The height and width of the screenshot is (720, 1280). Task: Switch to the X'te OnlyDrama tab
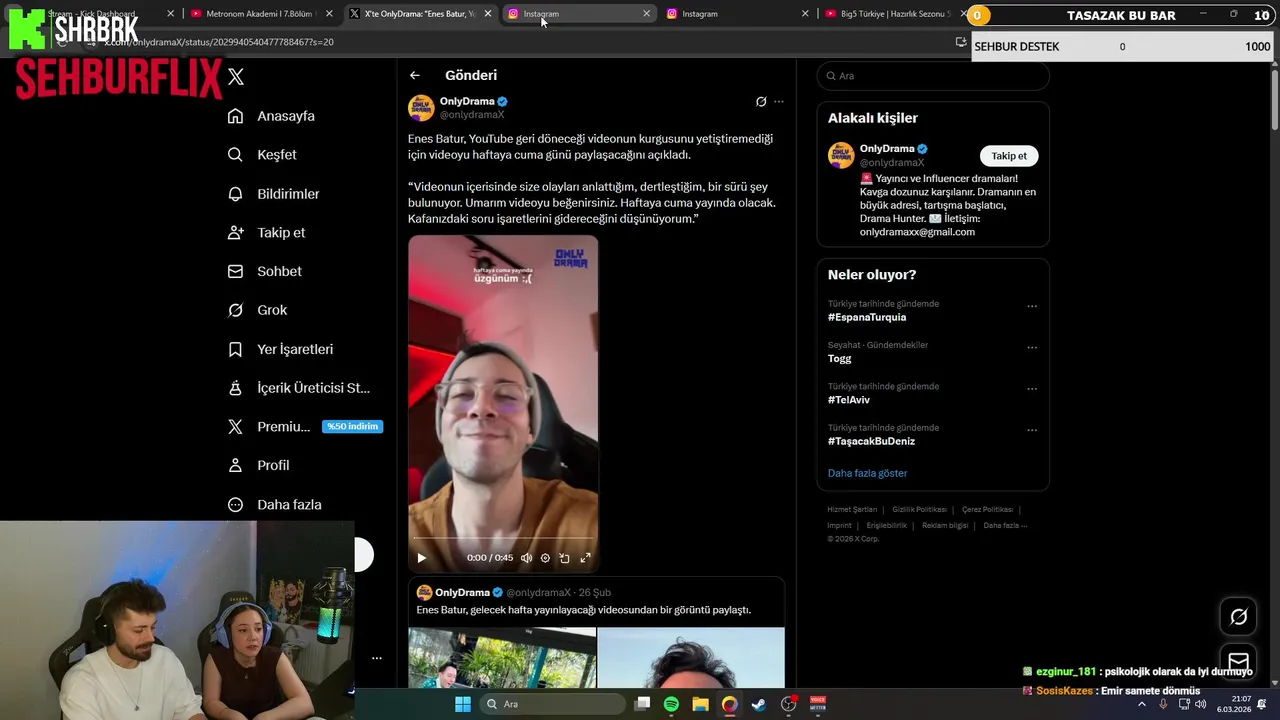click(x=418, y=14)
